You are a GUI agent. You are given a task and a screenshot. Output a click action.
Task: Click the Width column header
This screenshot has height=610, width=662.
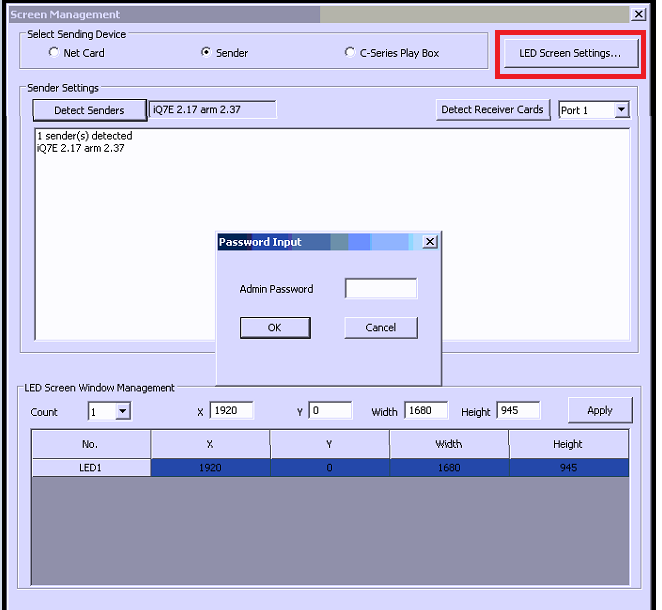448,444
